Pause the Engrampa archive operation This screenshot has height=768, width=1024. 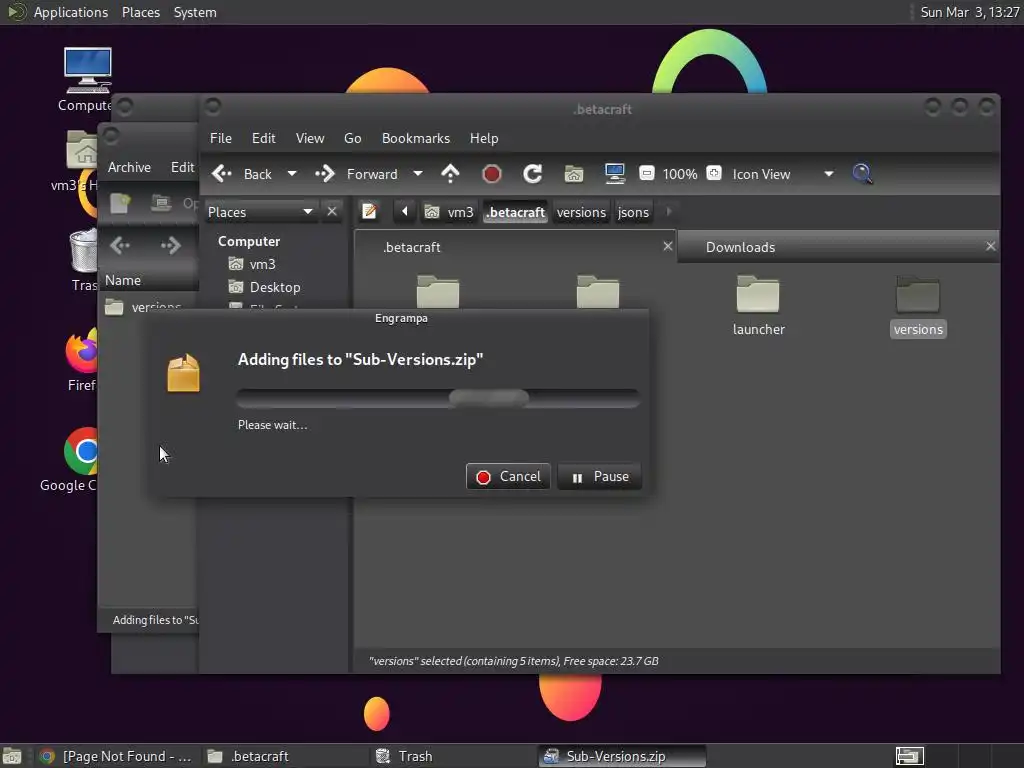tap(600, 477)
